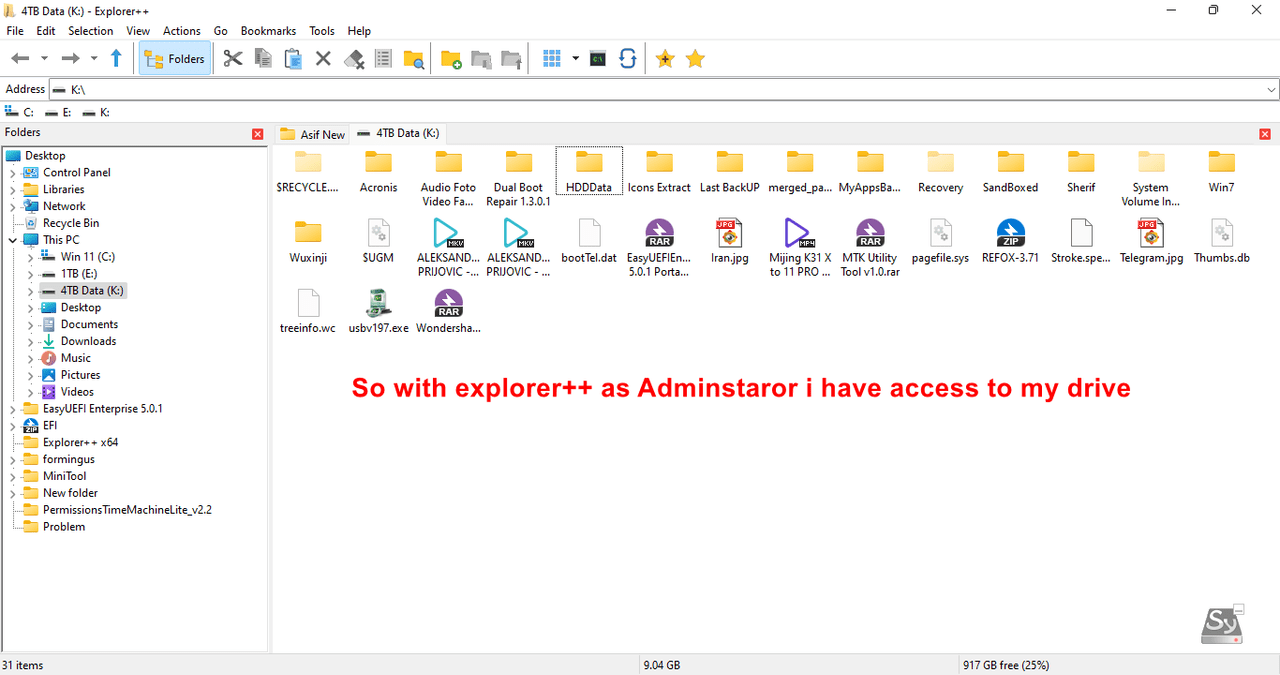Close the current tab with red X
The height and width of the screenshot is (675, 1280).
click(1265, 134)
